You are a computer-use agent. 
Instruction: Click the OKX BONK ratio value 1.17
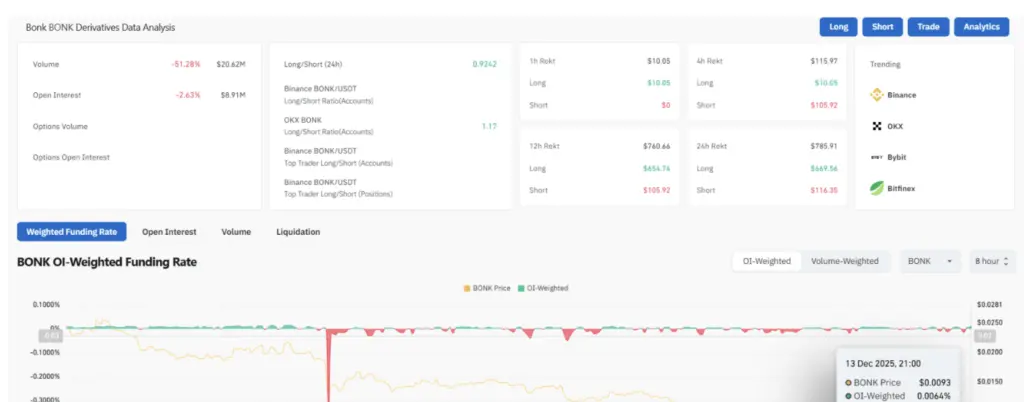(x=489, y=126)
